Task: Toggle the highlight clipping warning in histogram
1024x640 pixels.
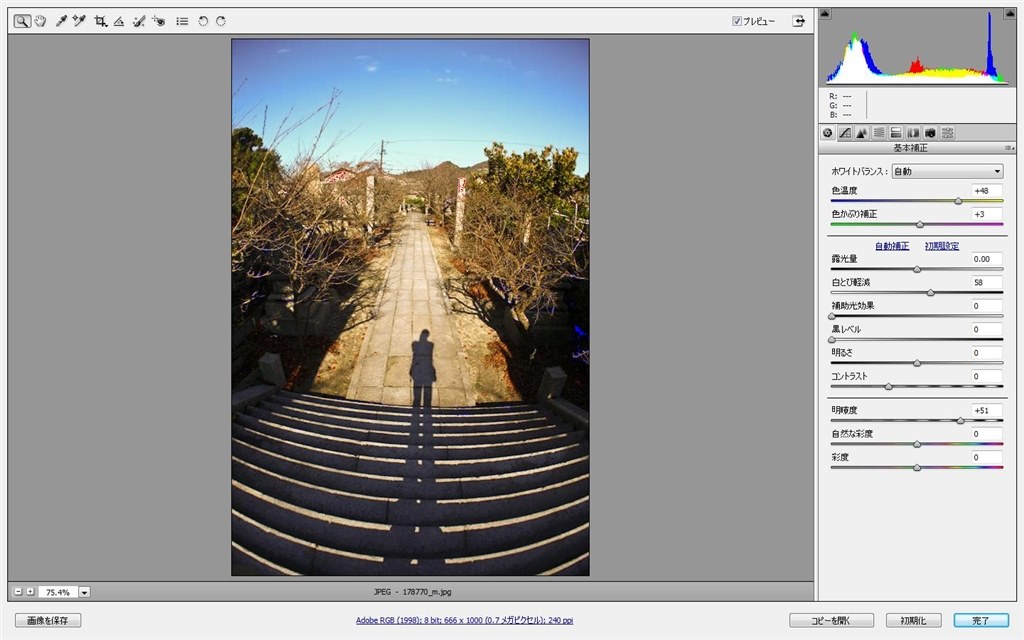Action: click(1010, 14)
